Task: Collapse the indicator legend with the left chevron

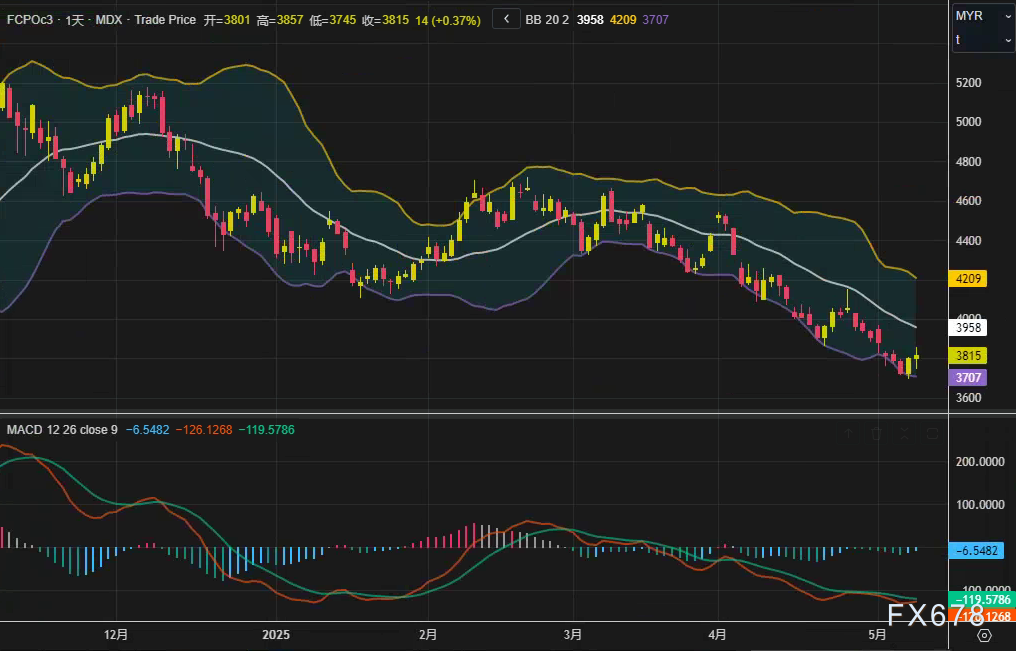Action: tap(507, 19)
